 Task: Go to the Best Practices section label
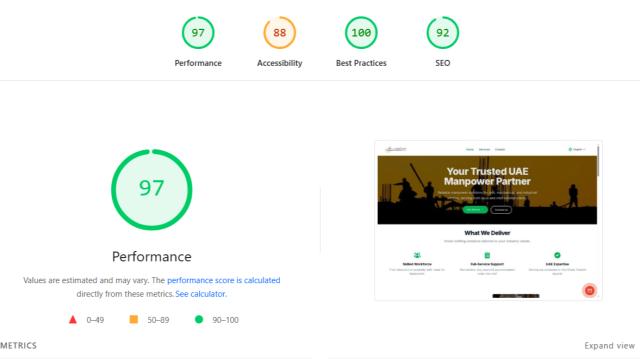click(361, 63)
